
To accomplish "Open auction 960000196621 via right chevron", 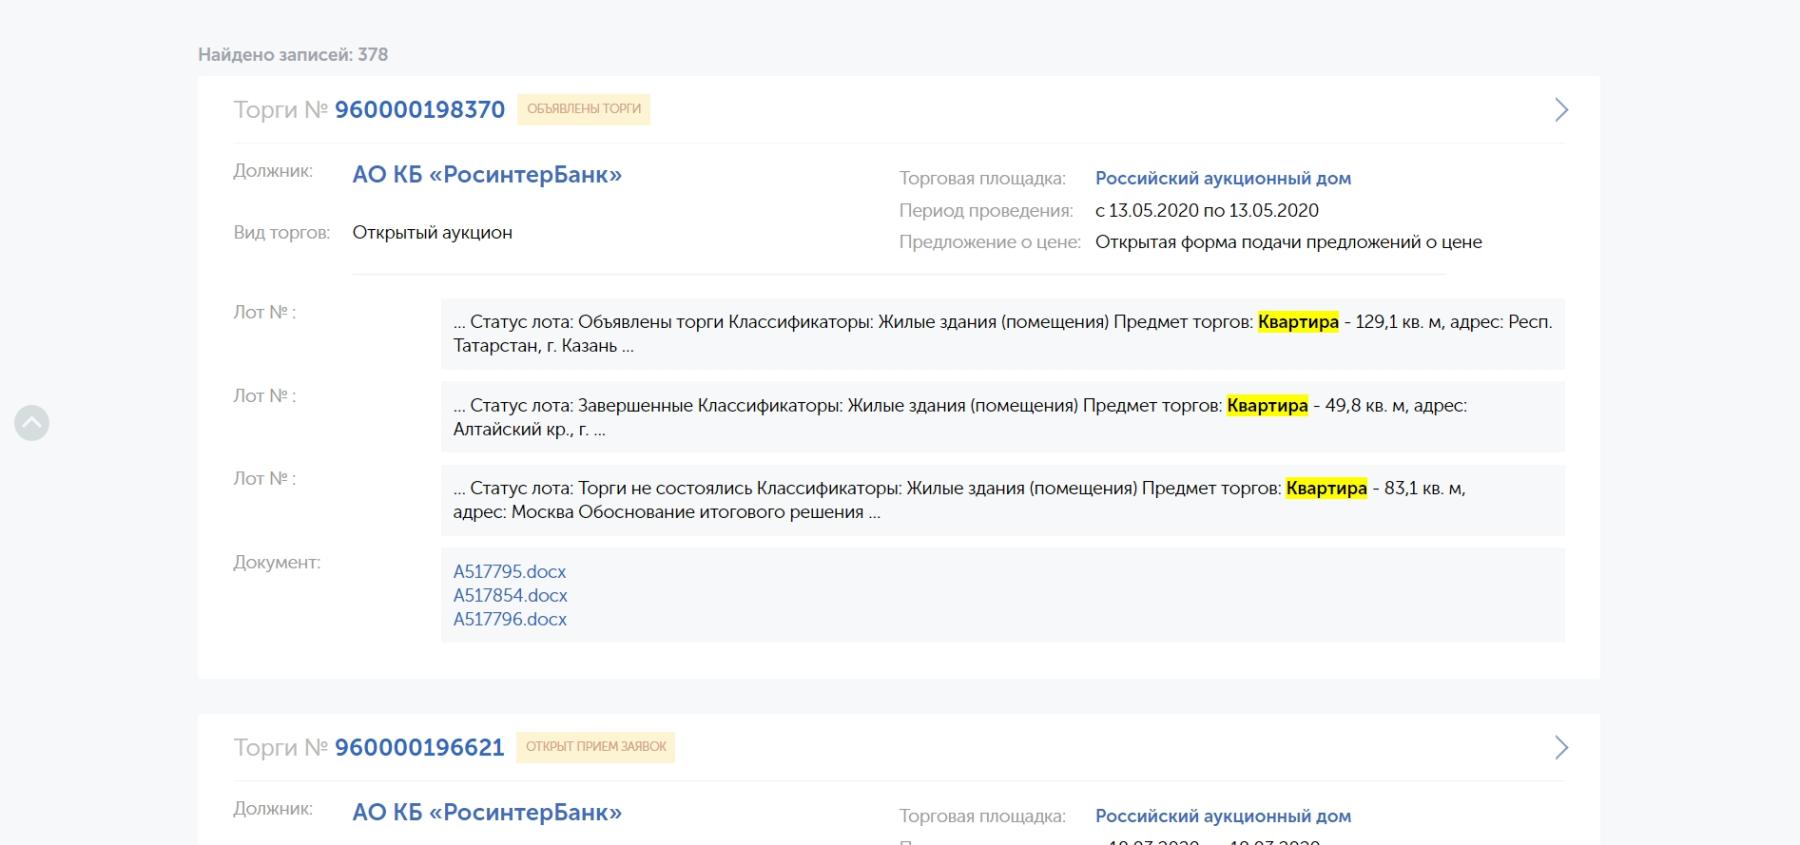I will pyautogui.click(x=1561, y=748).
